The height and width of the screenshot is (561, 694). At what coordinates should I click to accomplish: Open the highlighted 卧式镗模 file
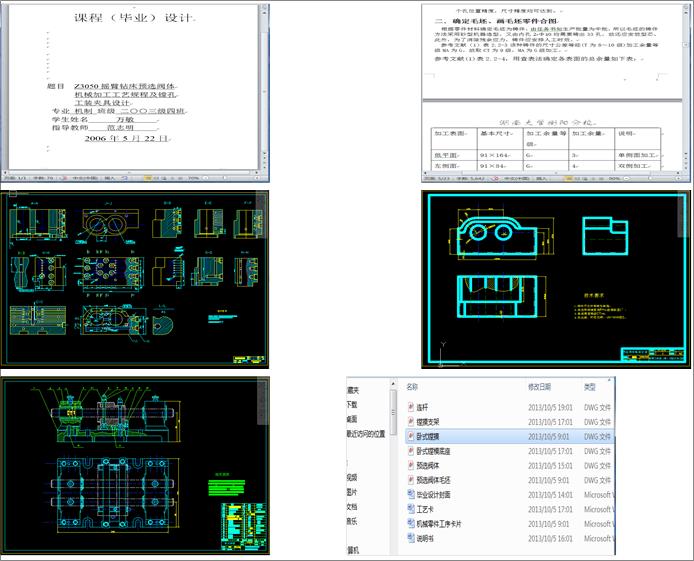tap(509, 436)
